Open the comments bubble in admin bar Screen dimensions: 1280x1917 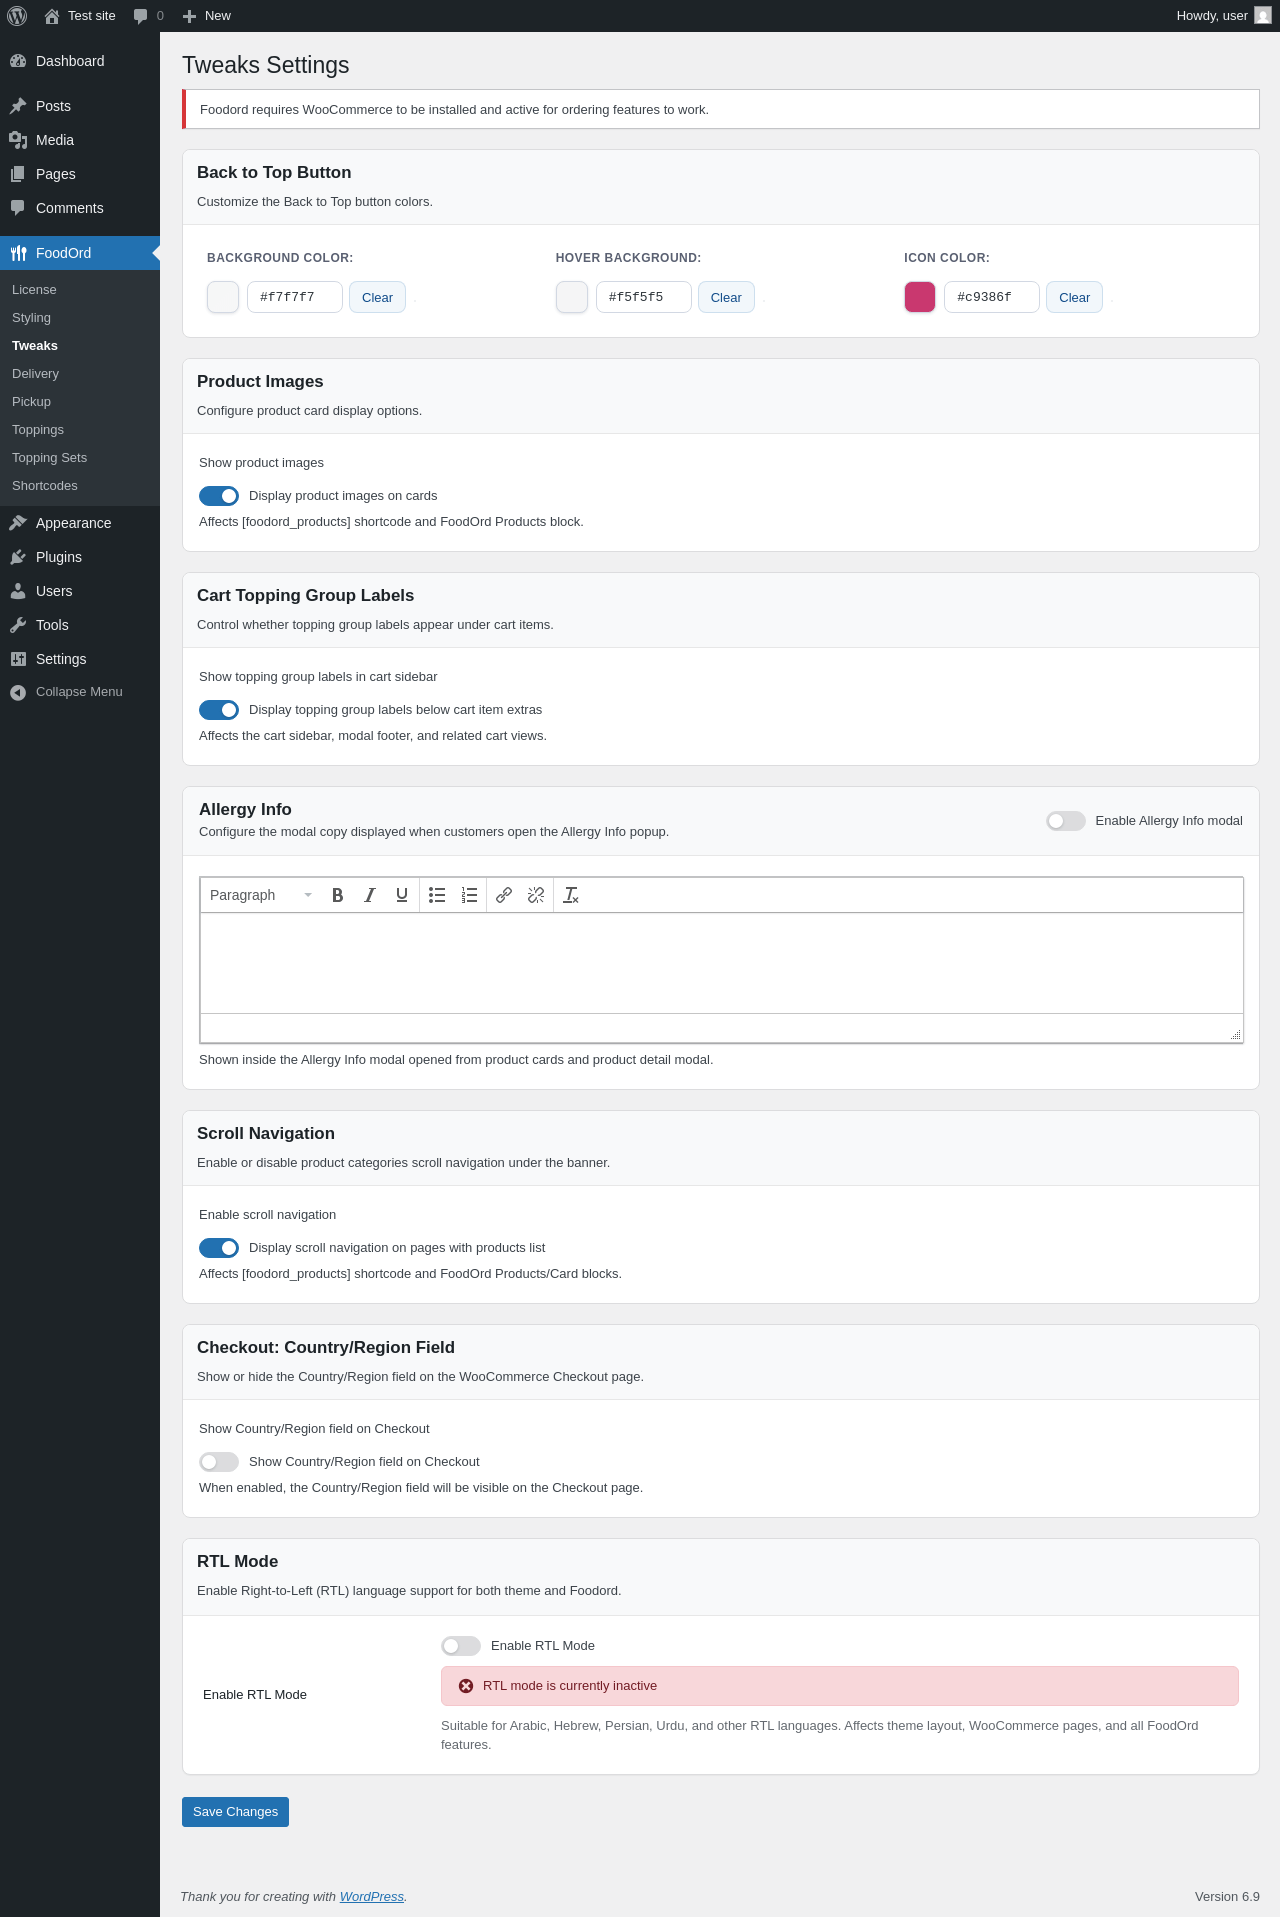click(x=140, y=16)
